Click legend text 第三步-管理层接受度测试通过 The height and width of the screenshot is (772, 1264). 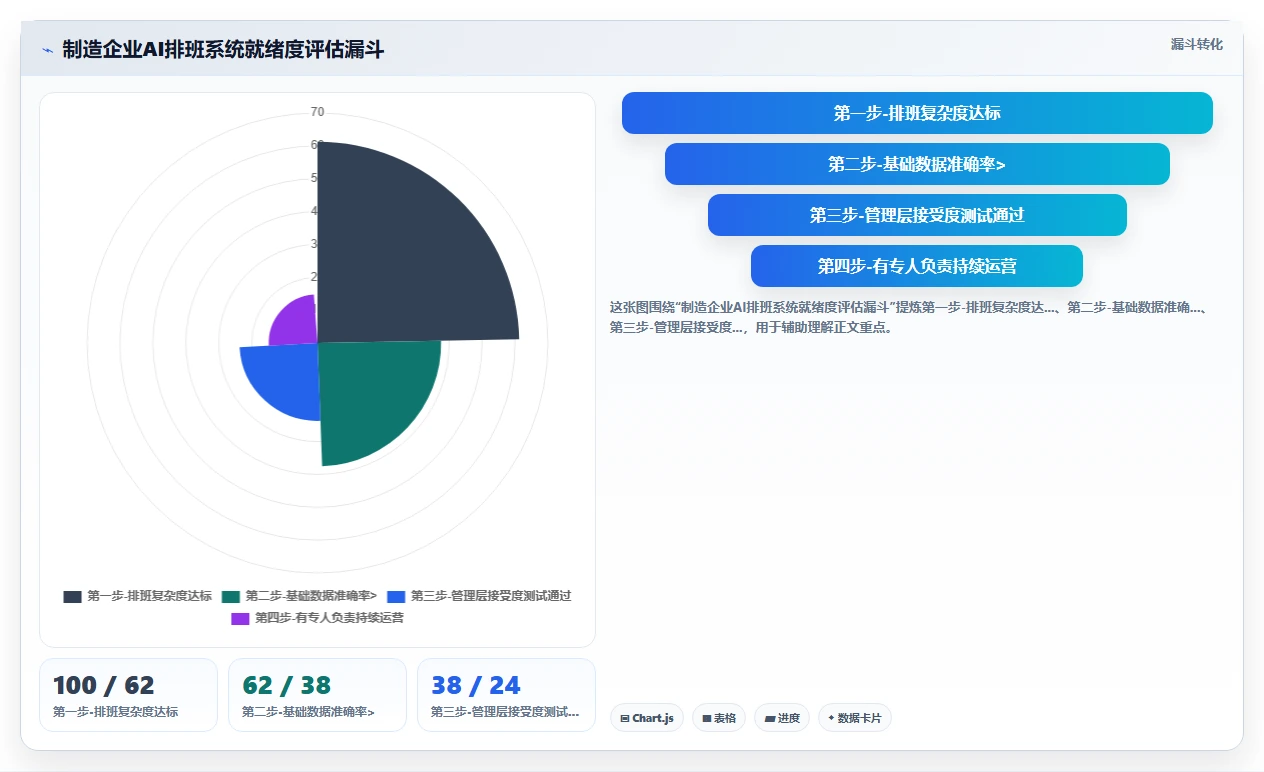click(x=491, y=596)
